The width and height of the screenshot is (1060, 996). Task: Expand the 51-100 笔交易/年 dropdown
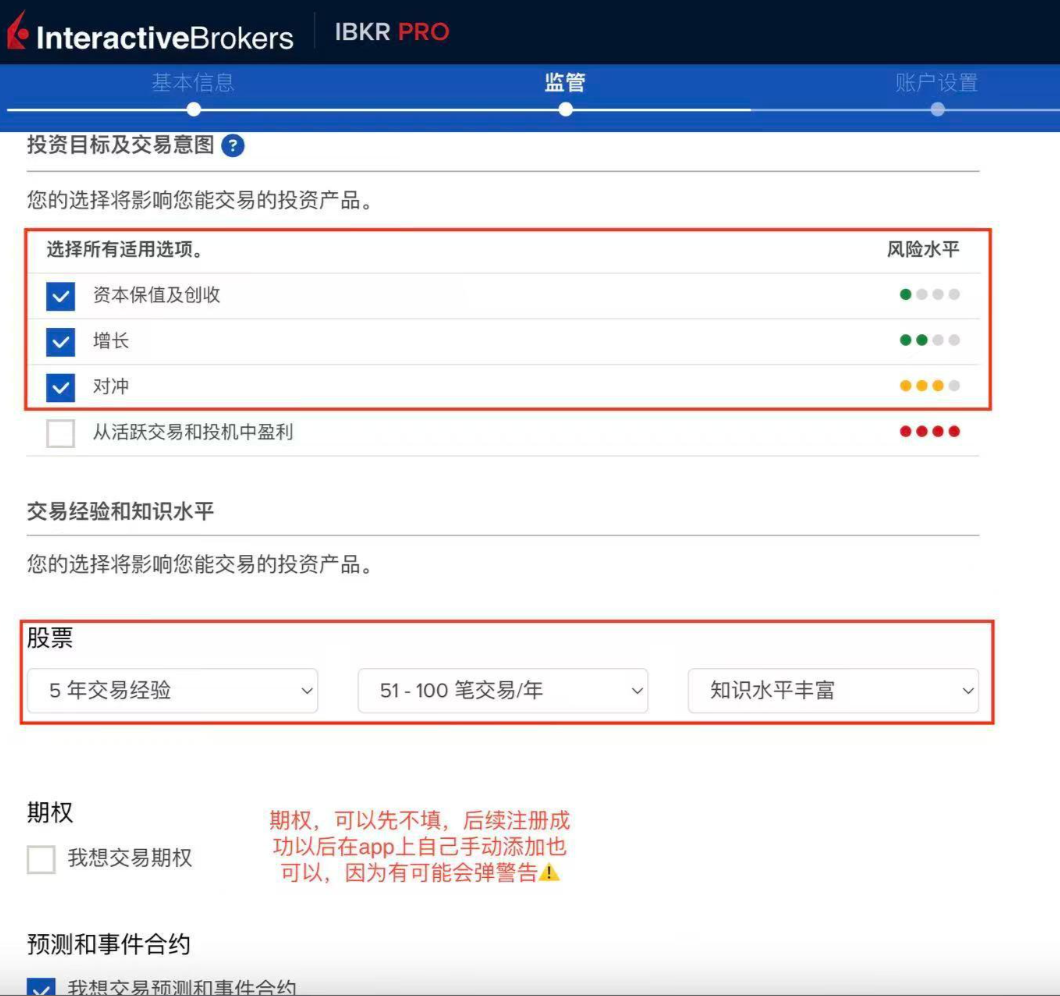503,690
